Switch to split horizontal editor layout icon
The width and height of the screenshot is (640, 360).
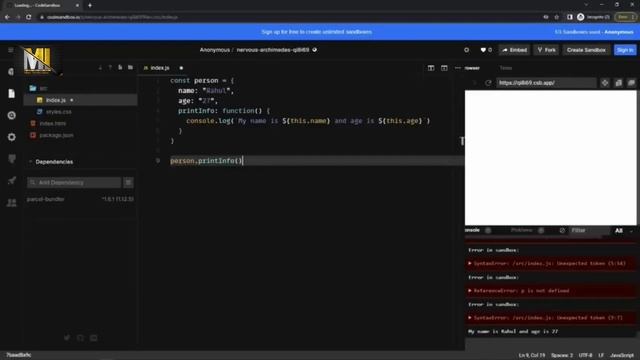click(x=431, y=68)
